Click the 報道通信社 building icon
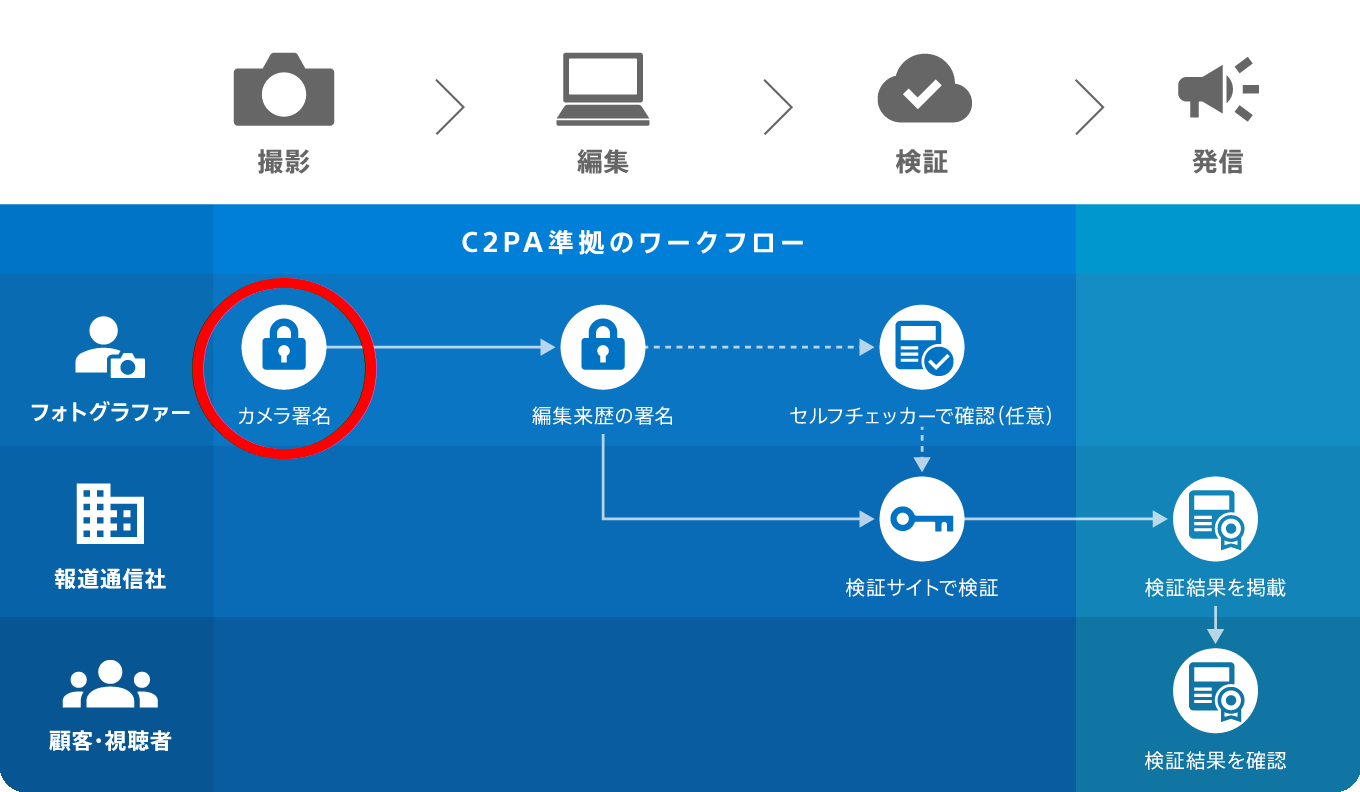Screen dimensions: 1360x792 click(x=110, y=514)
